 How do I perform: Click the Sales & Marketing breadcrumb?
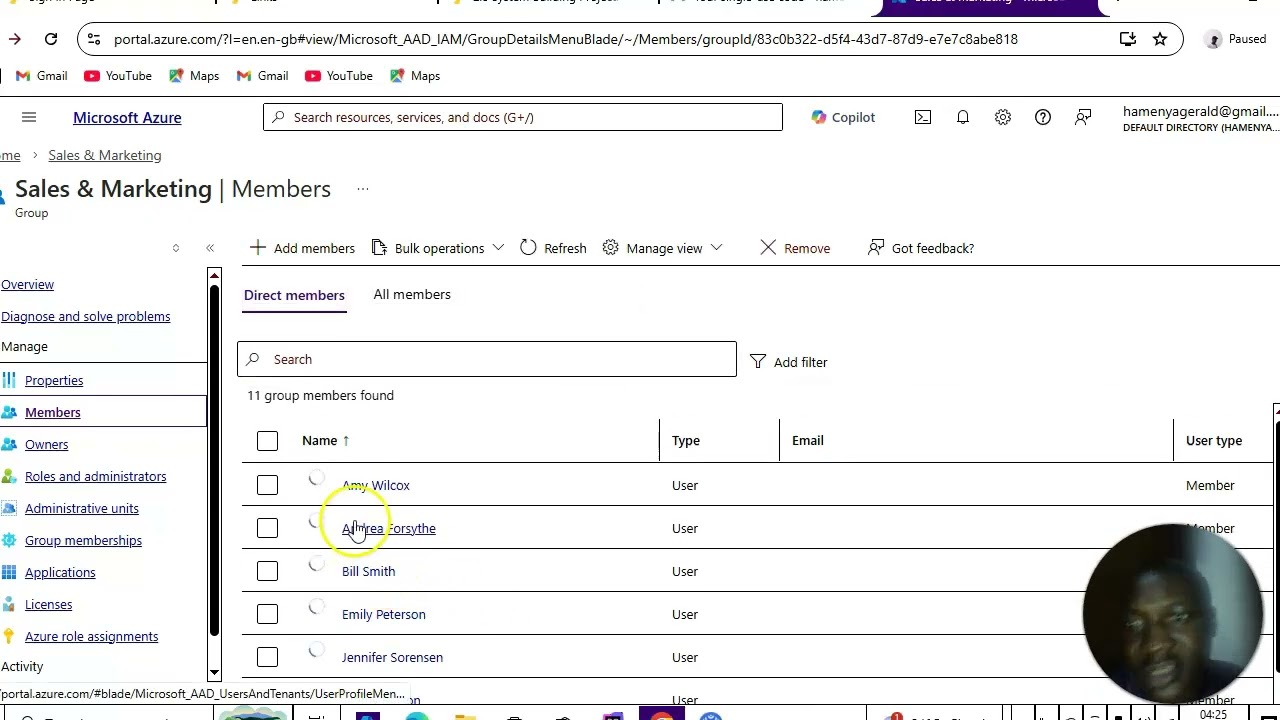pyautogui.click(x=105, y=155)
